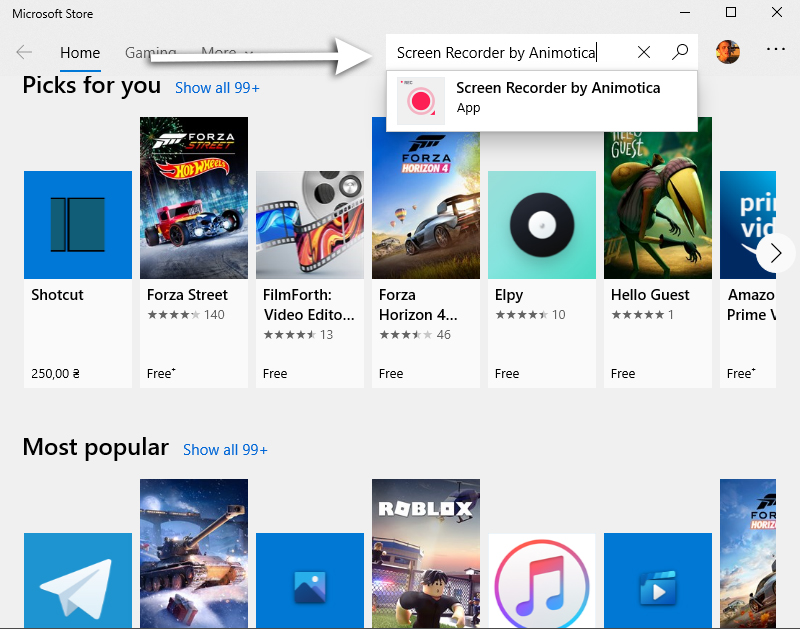Click the Elpy title text

pyautogui.click(x=509, y=295)
